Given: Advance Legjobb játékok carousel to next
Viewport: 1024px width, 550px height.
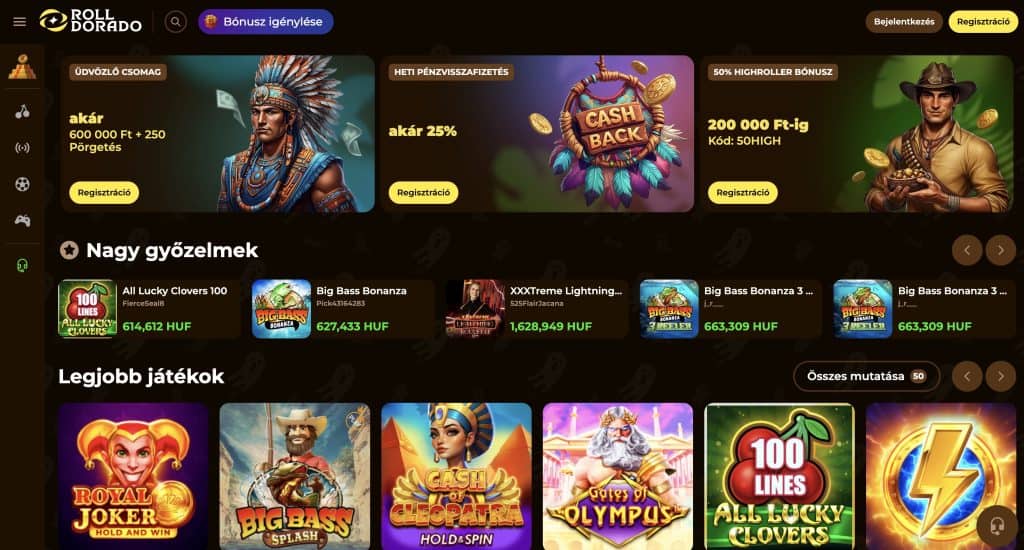Looking at the screenshot, I should (x=1000, y=376).
